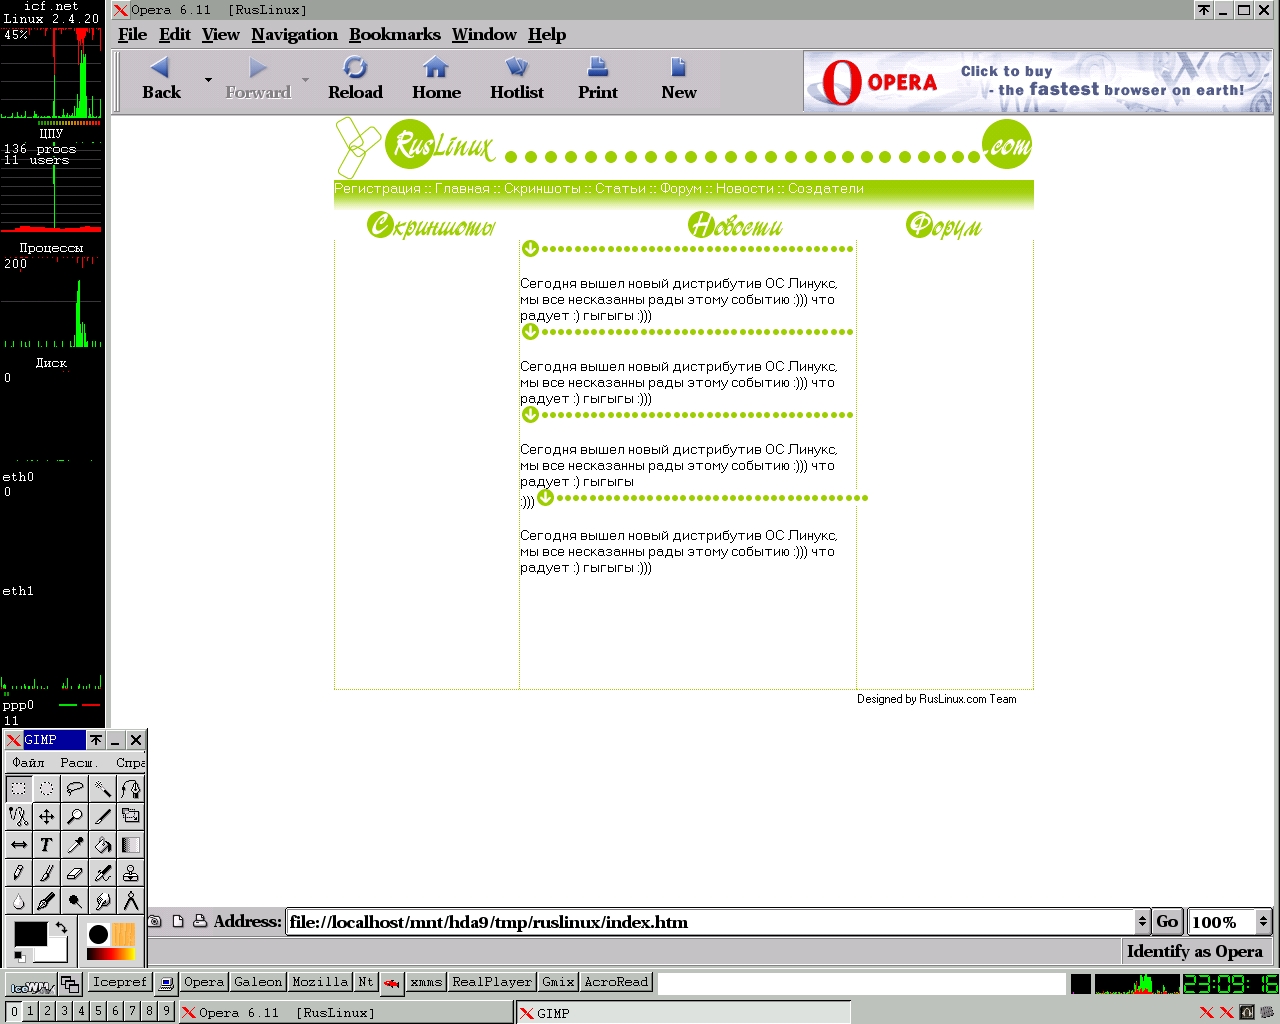
Task: Open the active pattern wood swatch
Action: 124,935
